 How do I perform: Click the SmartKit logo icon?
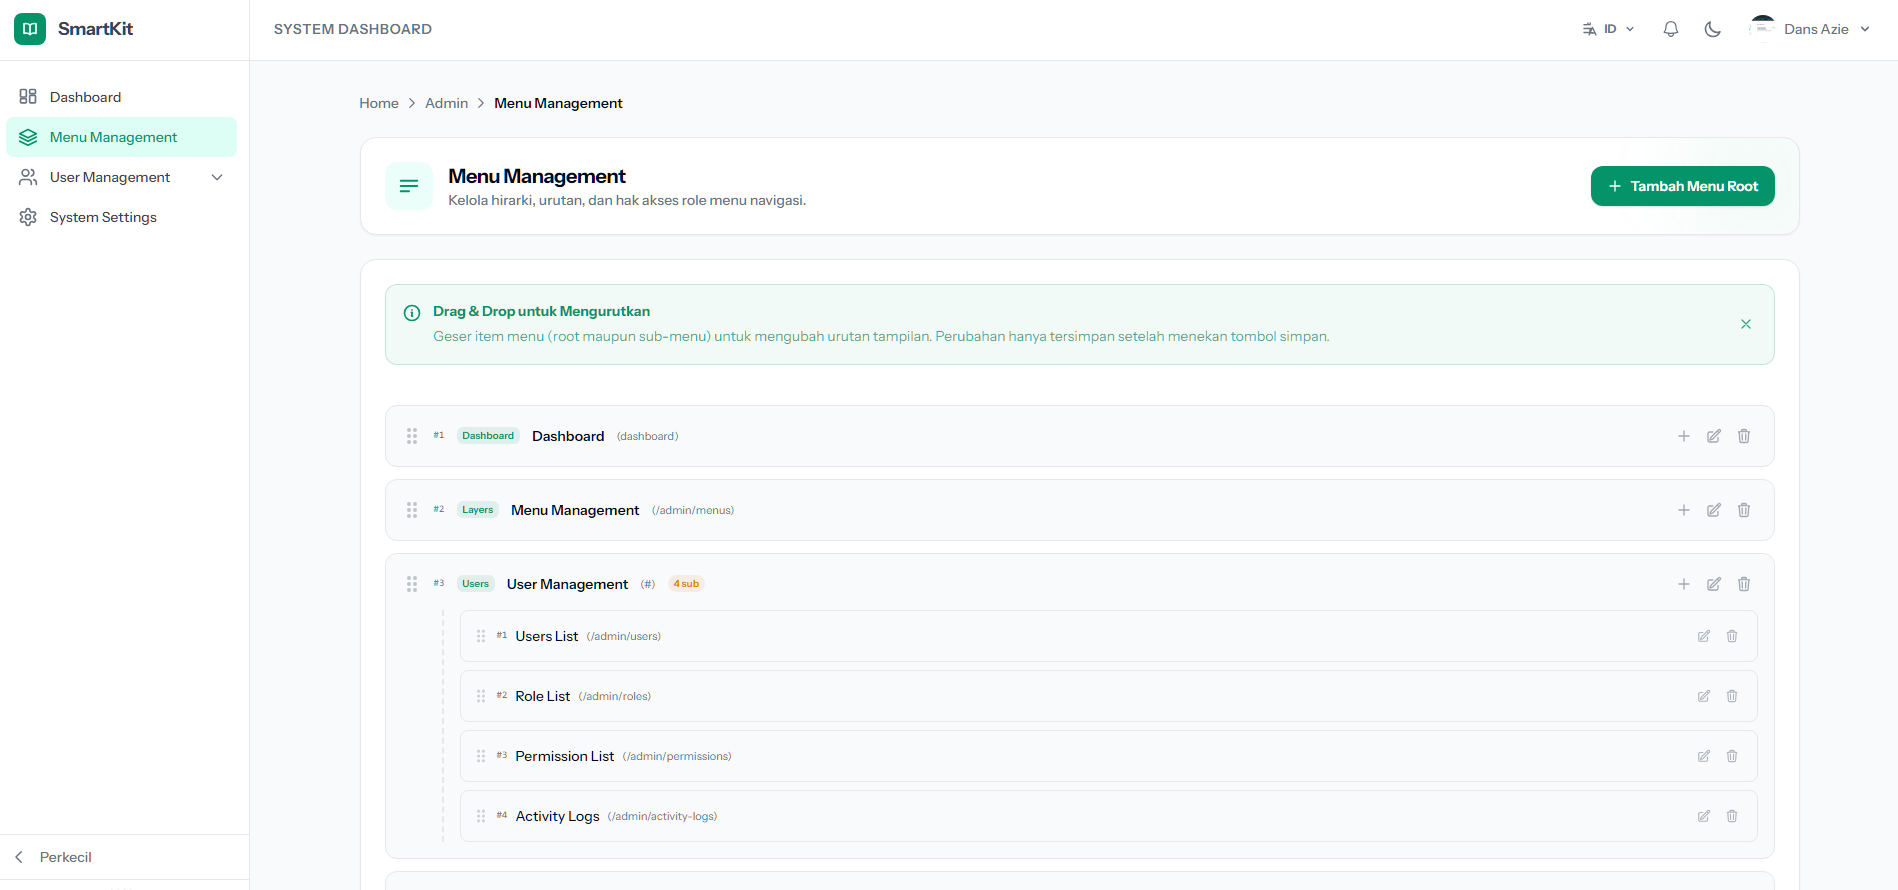pyautogui.click(x=30, y=29)
